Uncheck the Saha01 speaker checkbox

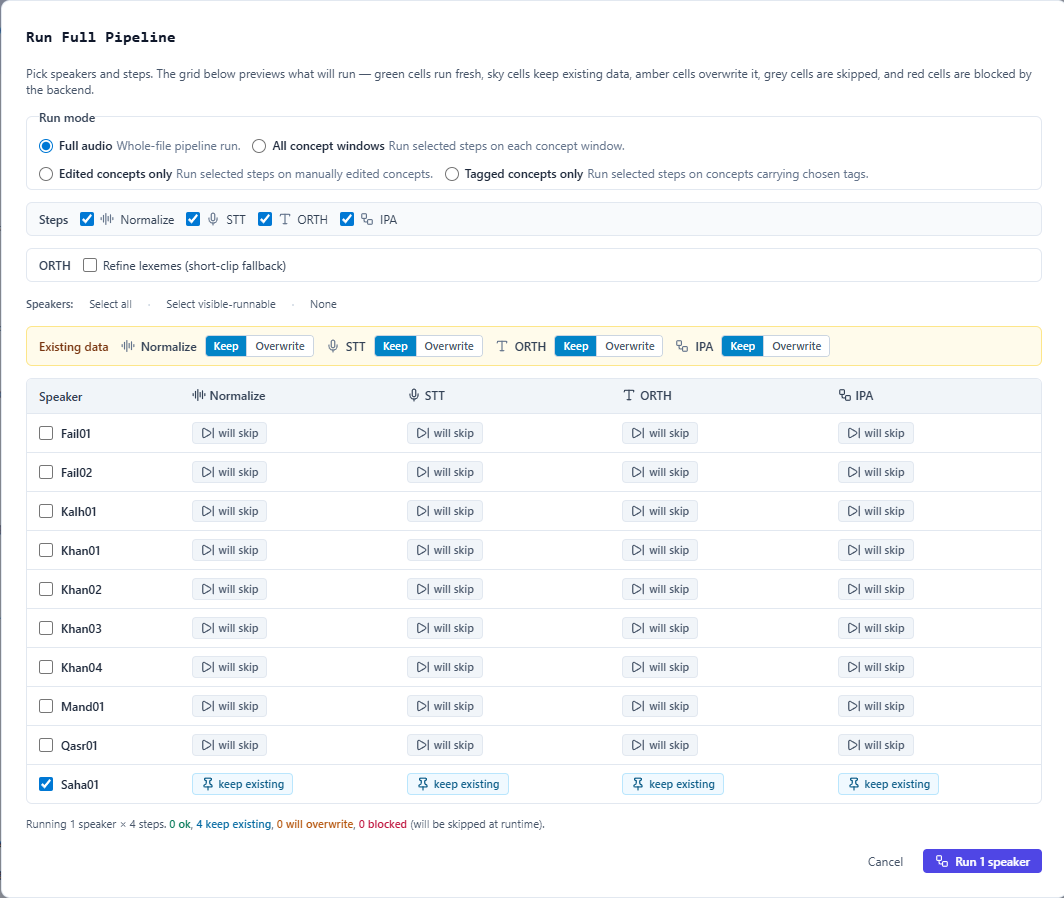coord(46,784)
